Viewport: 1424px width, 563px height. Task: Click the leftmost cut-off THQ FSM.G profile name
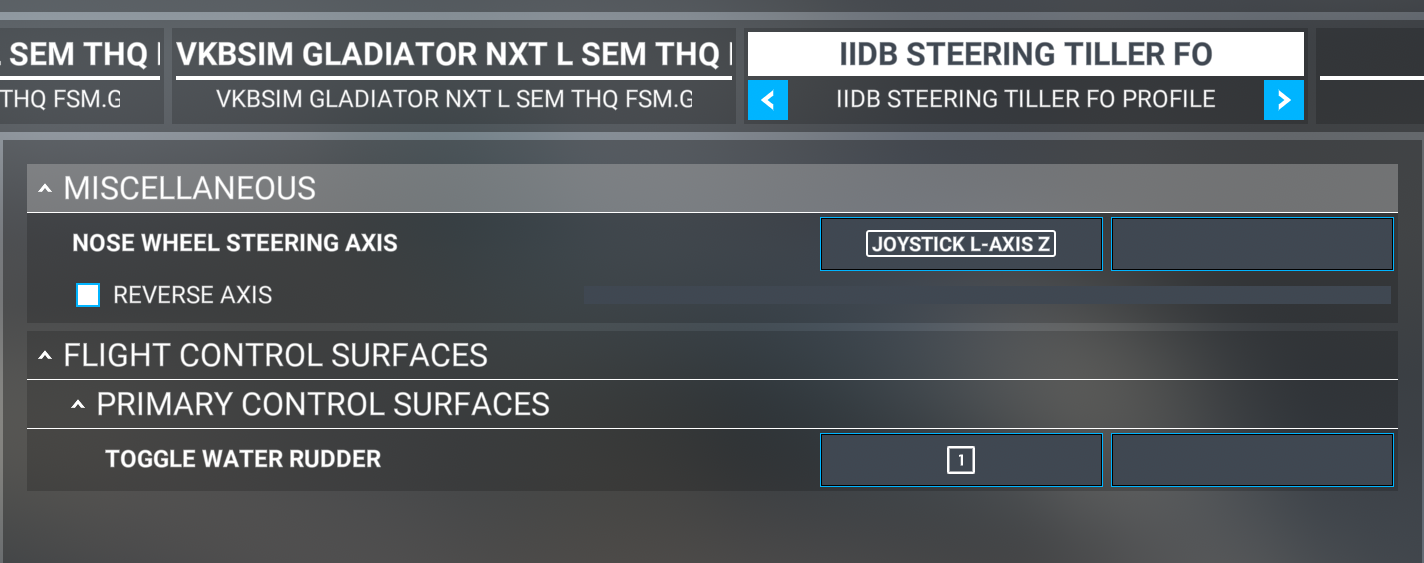60,100
